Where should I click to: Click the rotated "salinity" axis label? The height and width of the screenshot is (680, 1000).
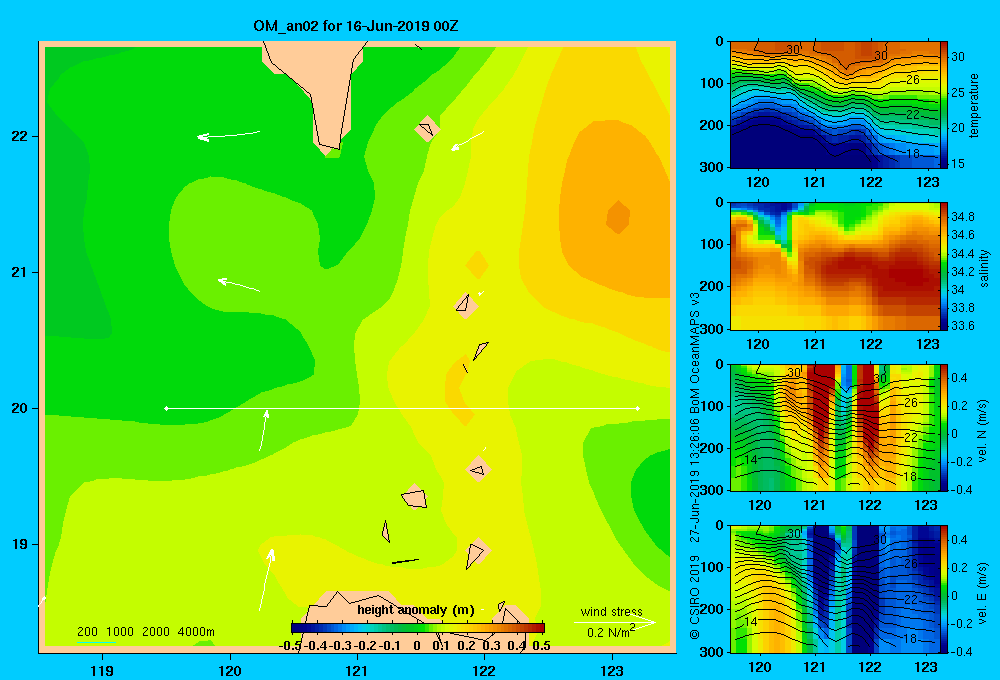coord(983,268)
